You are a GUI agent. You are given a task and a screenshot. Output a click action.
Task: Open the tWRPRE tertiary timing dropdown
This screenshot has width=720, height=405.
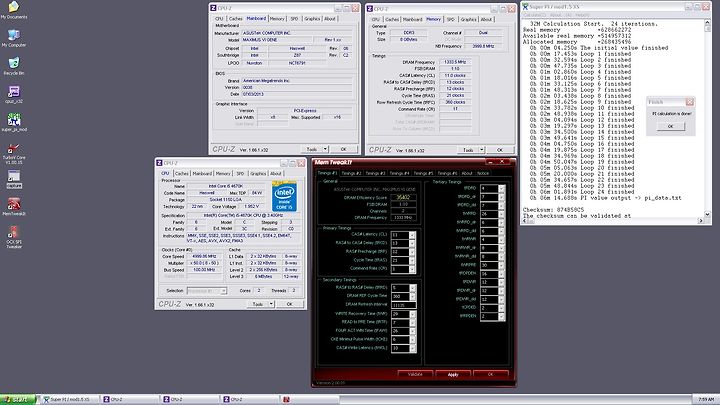click(501, 265)
